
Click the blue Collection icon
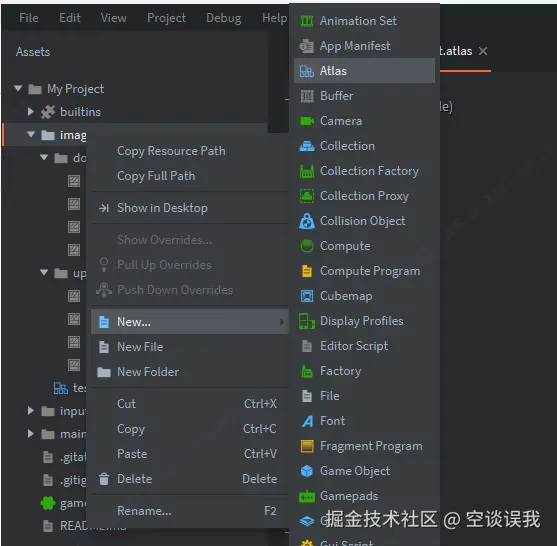click(x=307, y=146)
